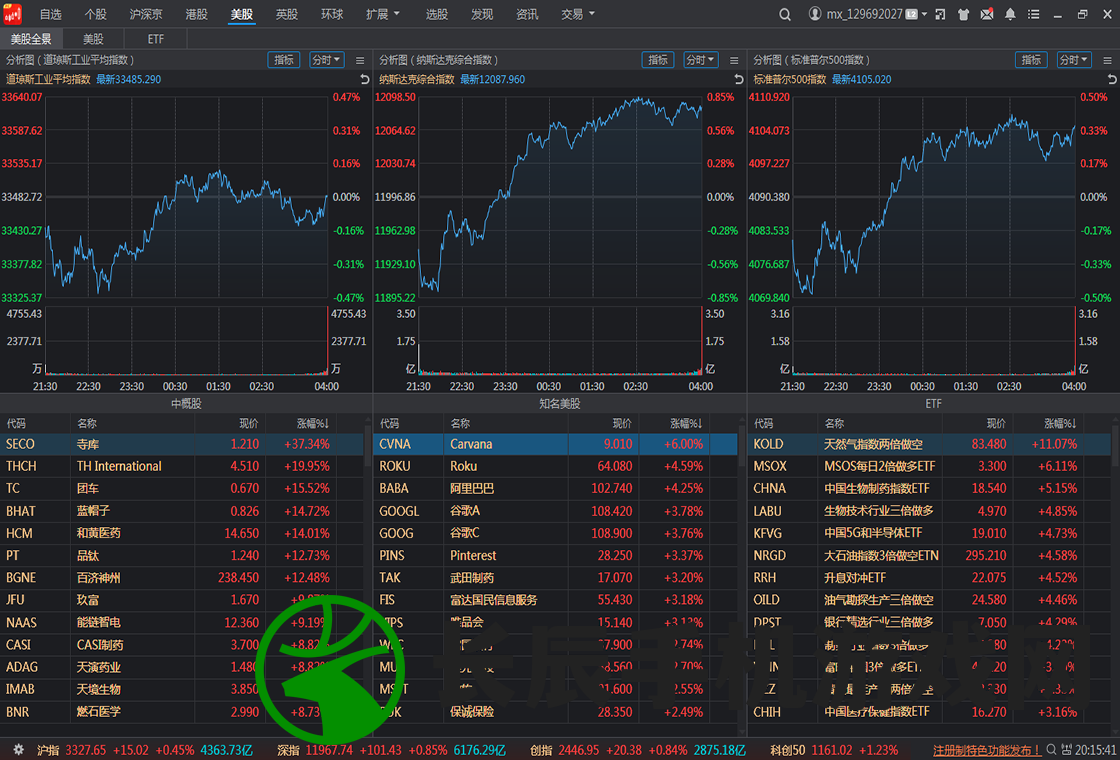This screenshot has height=760, width=1120.
Task: Open the 资讯 menu
Action: [x=527, y=14]
